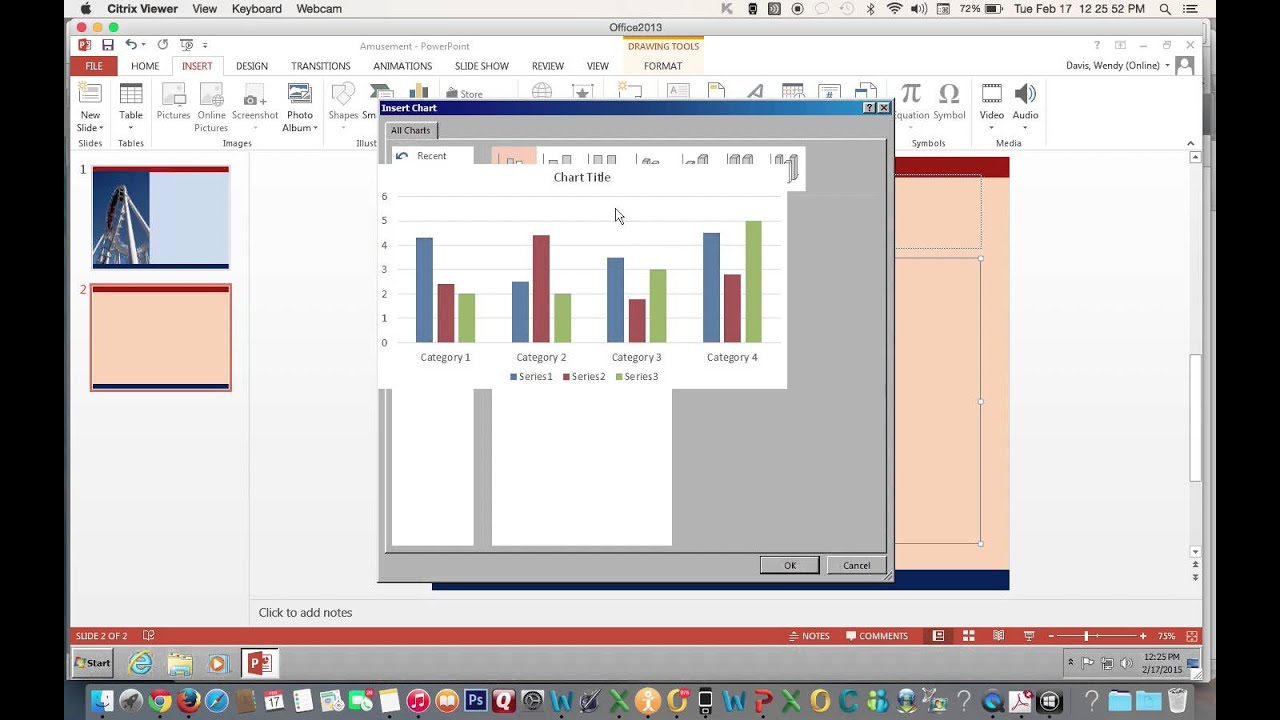The width and height of the screenshot is (1280, 720).
Task: Open the ANIMATIONS tab
Action: click(403, 66)
